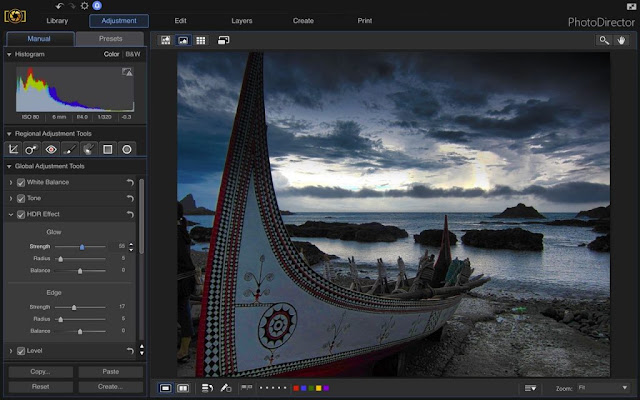Select the Adjustment Brush tool

click(70, 149)
